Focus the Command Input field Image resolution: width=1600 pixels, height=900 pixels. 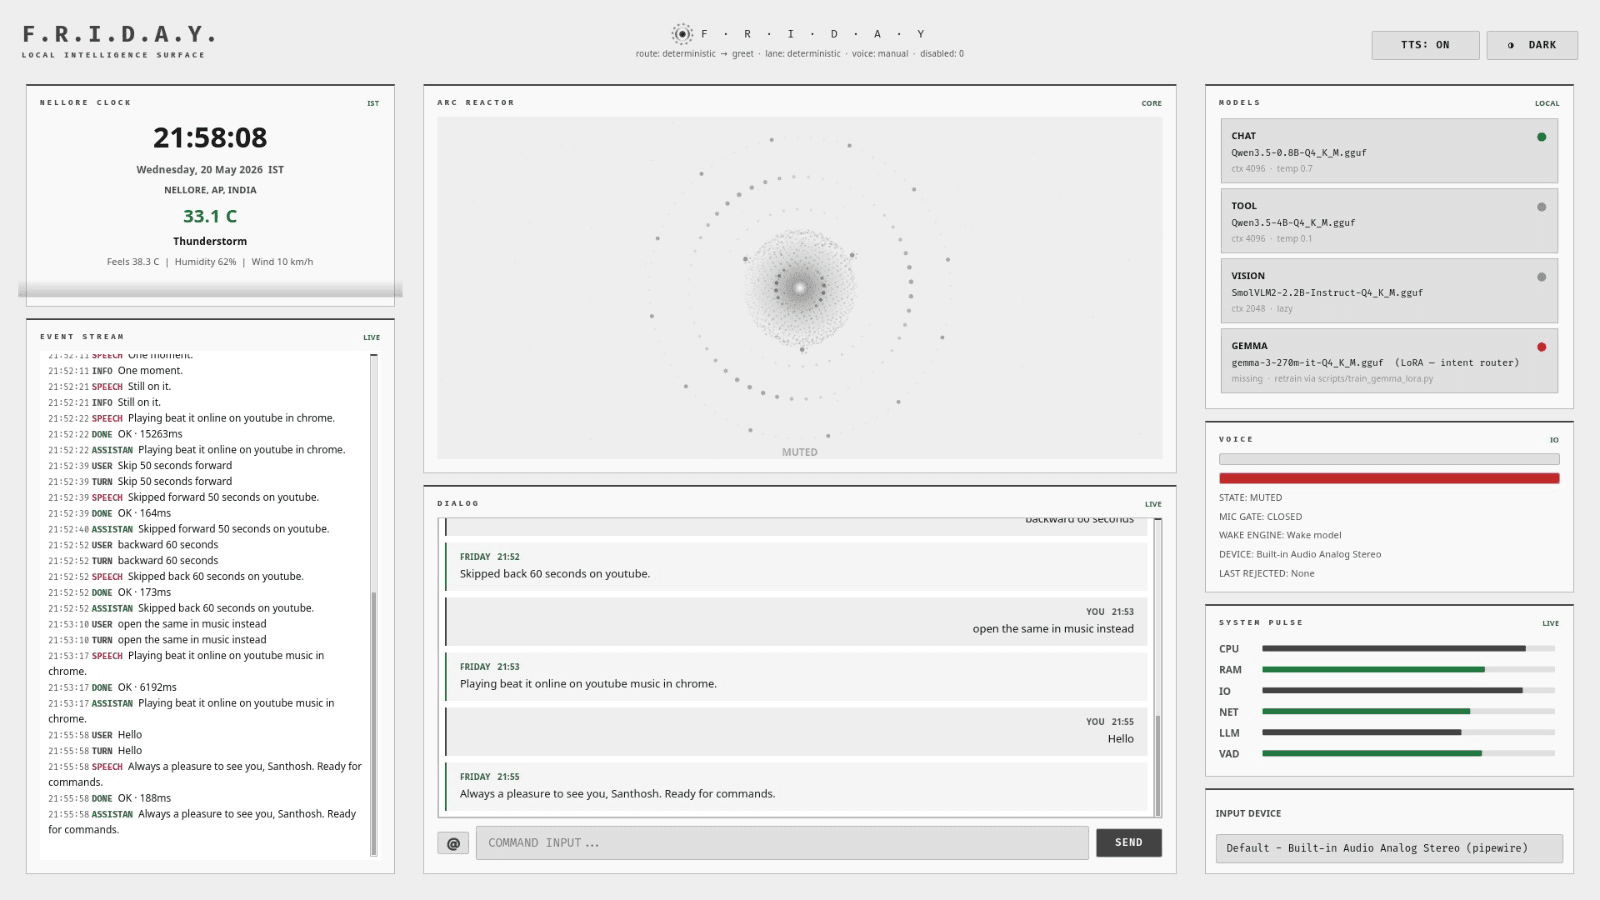tap(782, 843)
